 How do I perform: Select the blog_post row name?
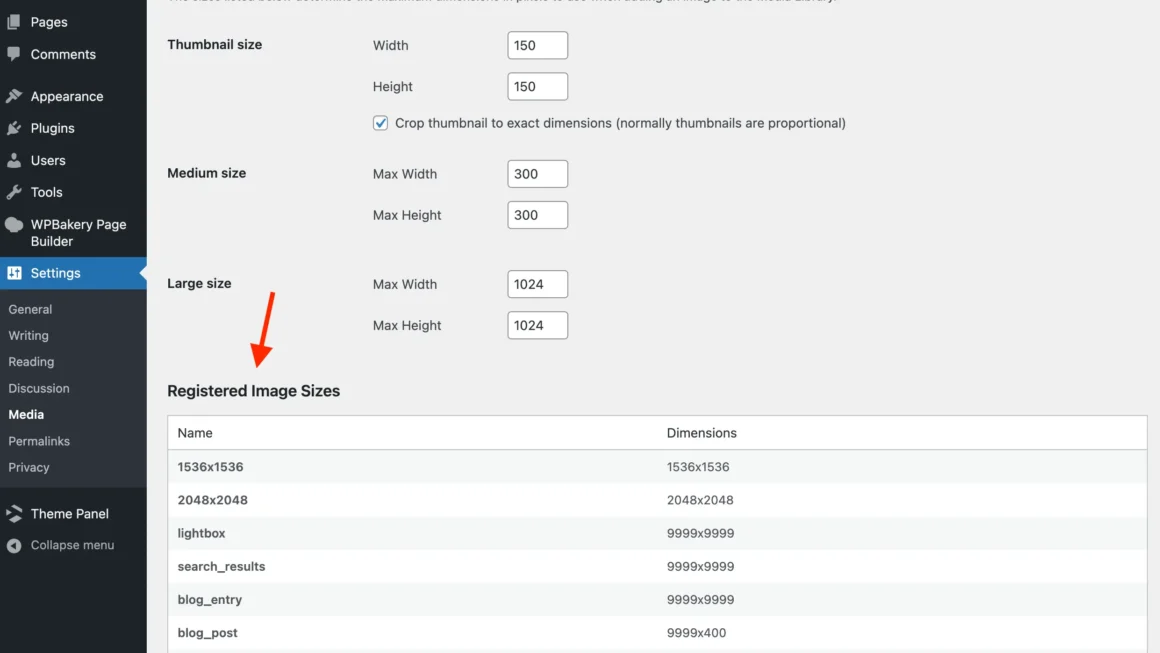207,633
